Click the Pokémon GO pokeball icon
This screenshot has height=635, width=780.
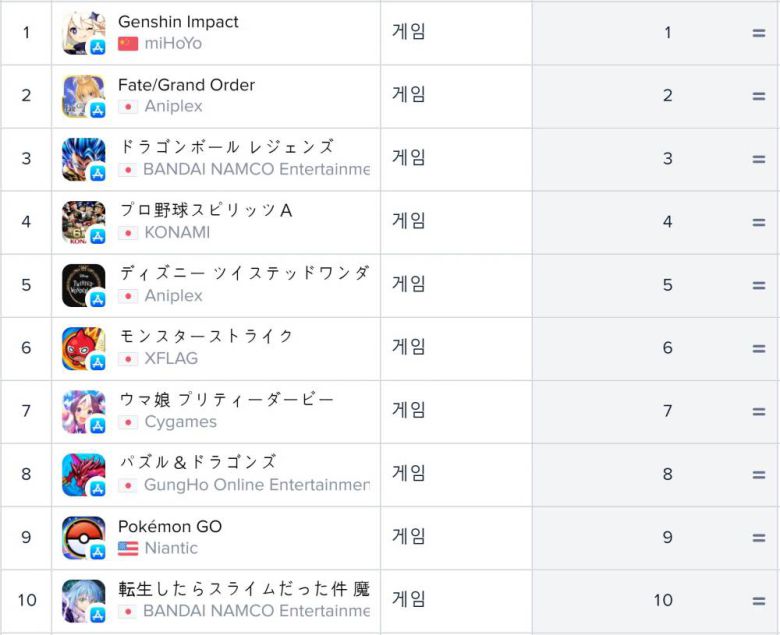tap(83, 537)
